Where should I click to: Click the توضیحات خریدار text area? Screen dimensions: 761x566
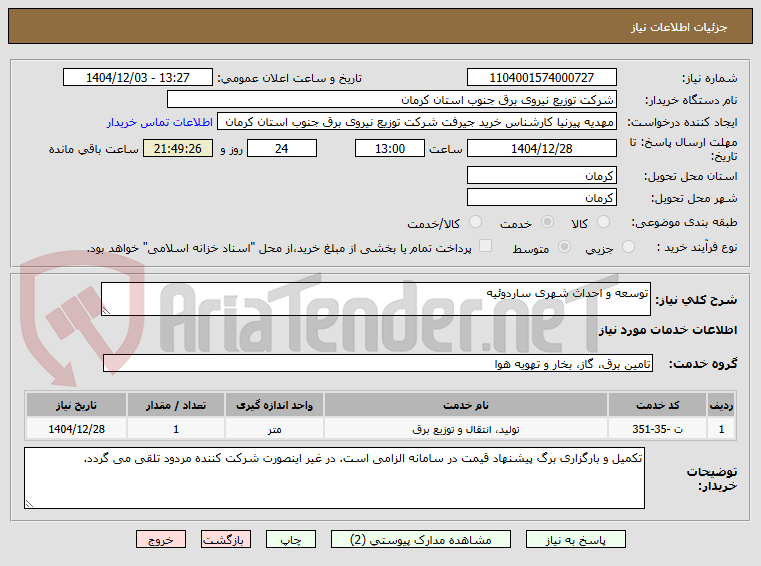tap(334, 478)
